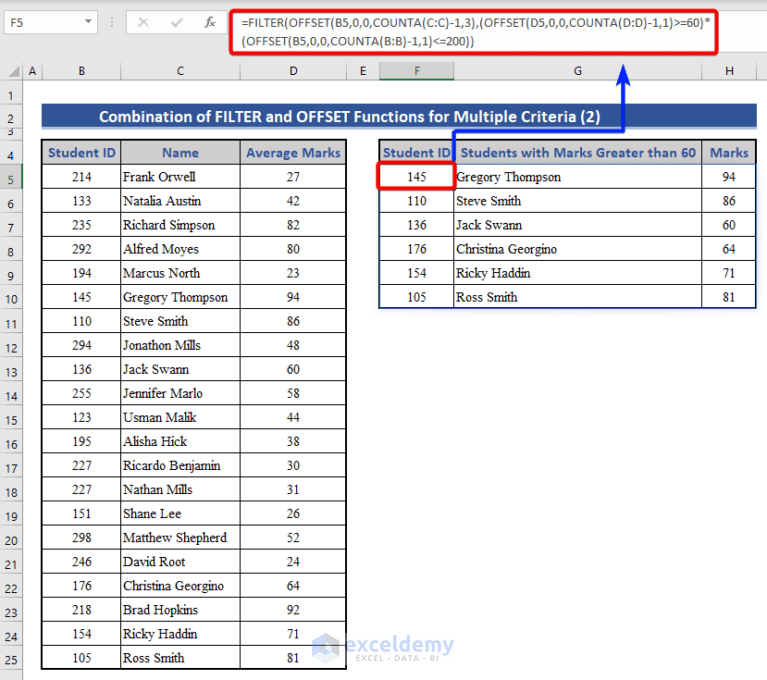This screenshot has height=680, width=767.
Task: Select 'Usman Malik' name cell
Action: coord(180,417)
